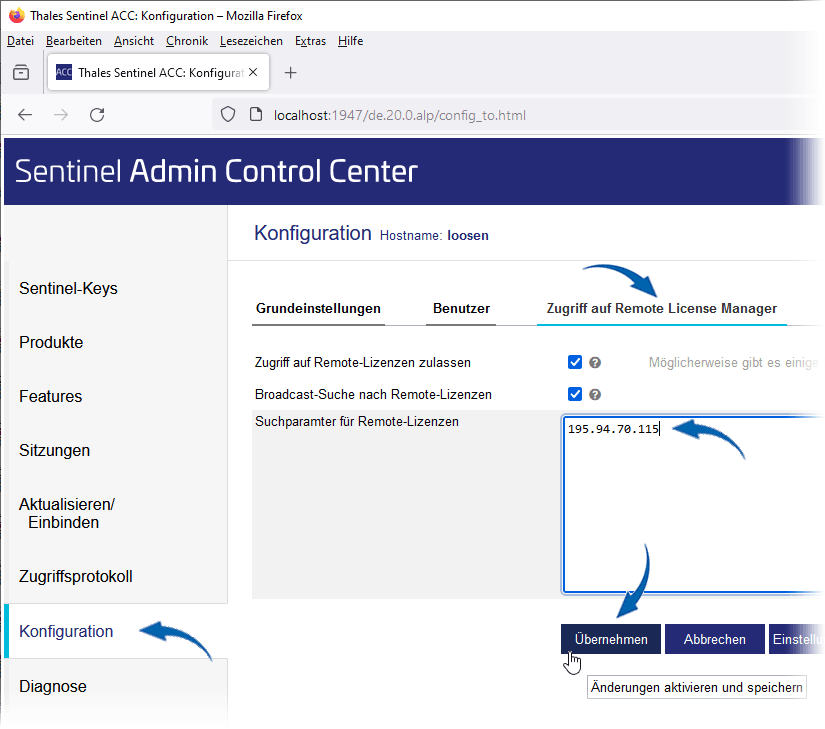The height and width of the screenshot is (729, 825).
Task: Reload the current page
Action: 97,115
